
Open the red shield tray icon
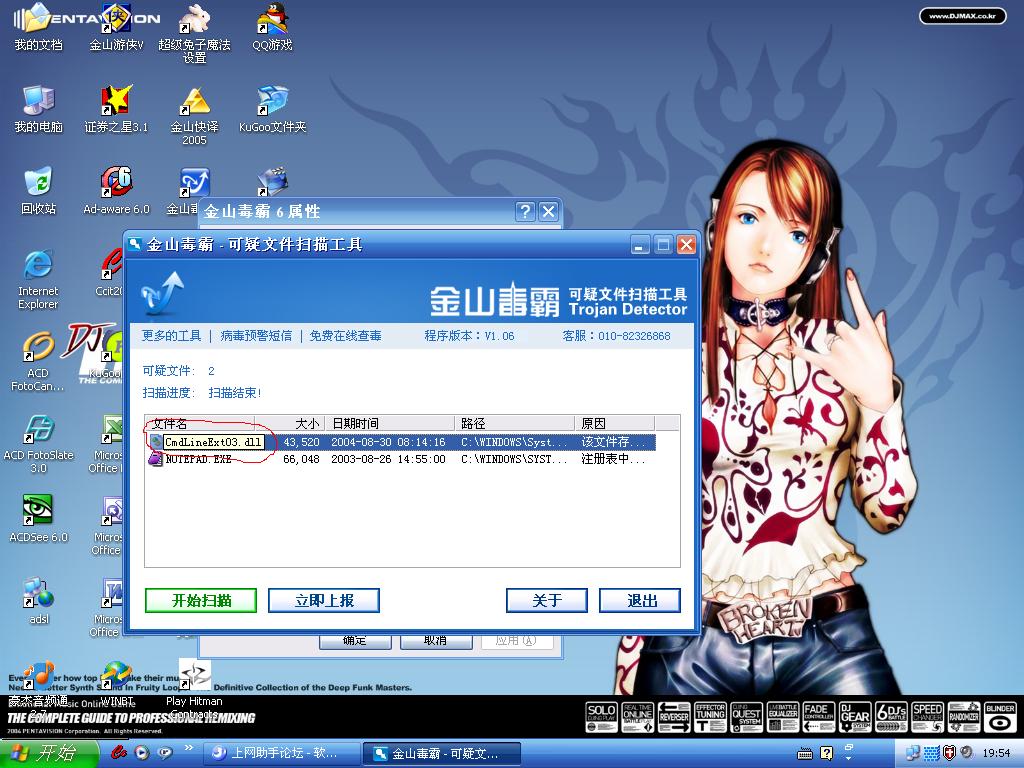click(x=950, y=753)
